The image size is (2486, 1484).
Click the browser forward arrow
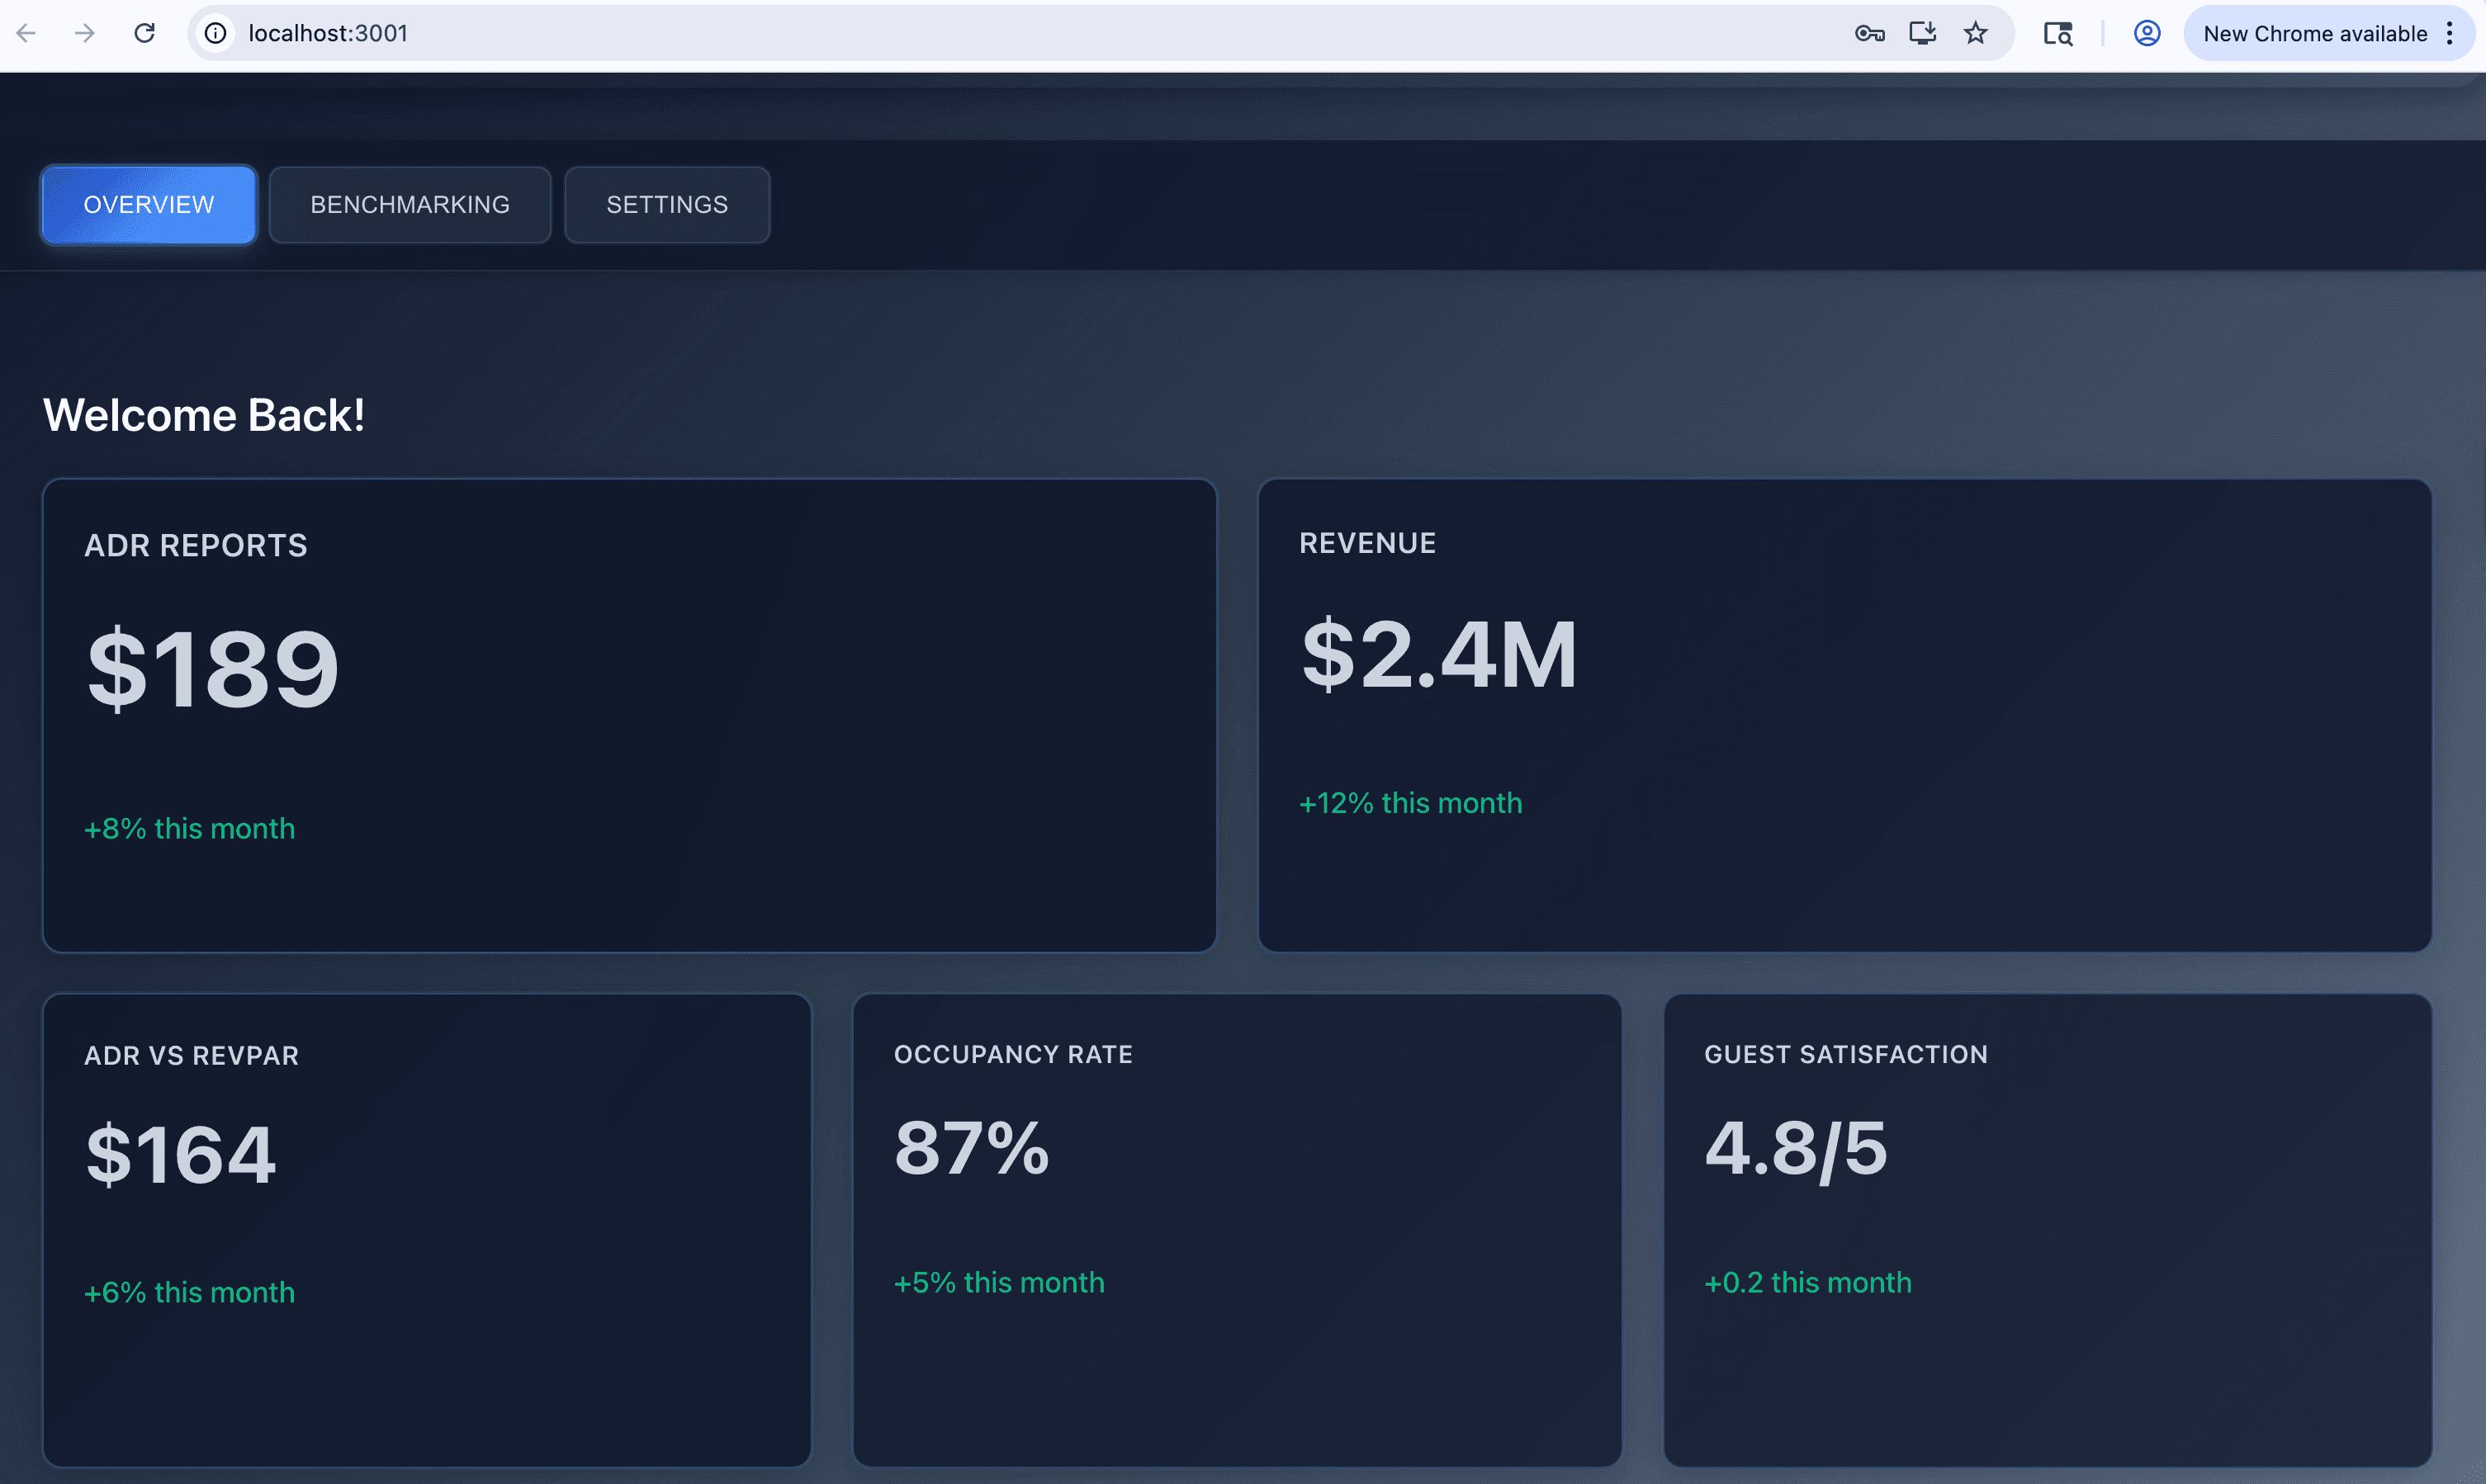[x=85, y=33]
